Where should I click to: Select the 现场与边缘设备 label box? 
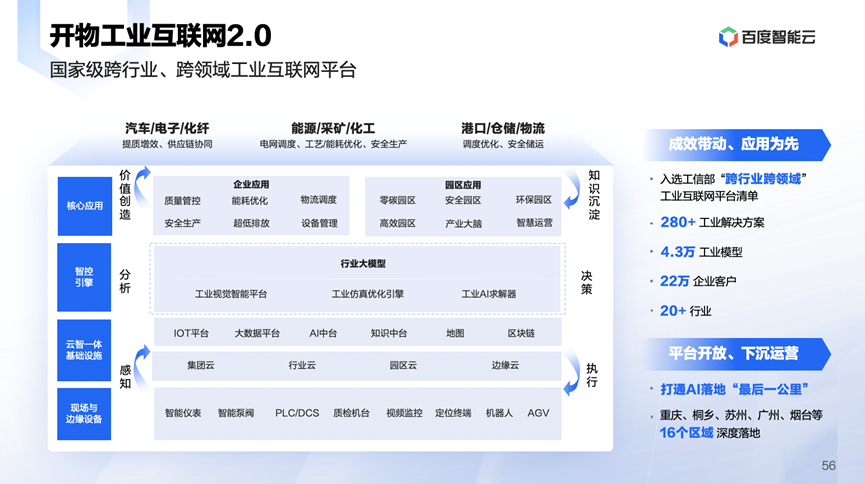(x=84, y=413)
